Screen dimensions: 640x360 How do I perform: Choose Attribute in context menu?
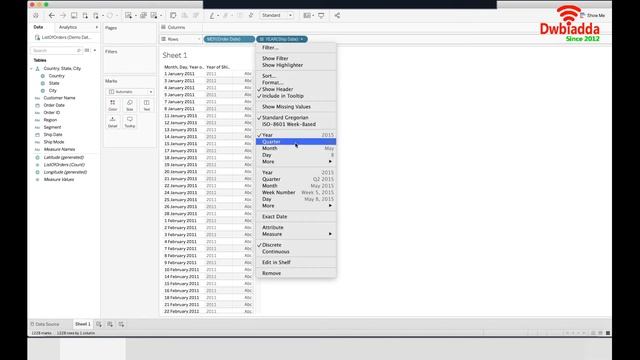[x=273, y=227]
